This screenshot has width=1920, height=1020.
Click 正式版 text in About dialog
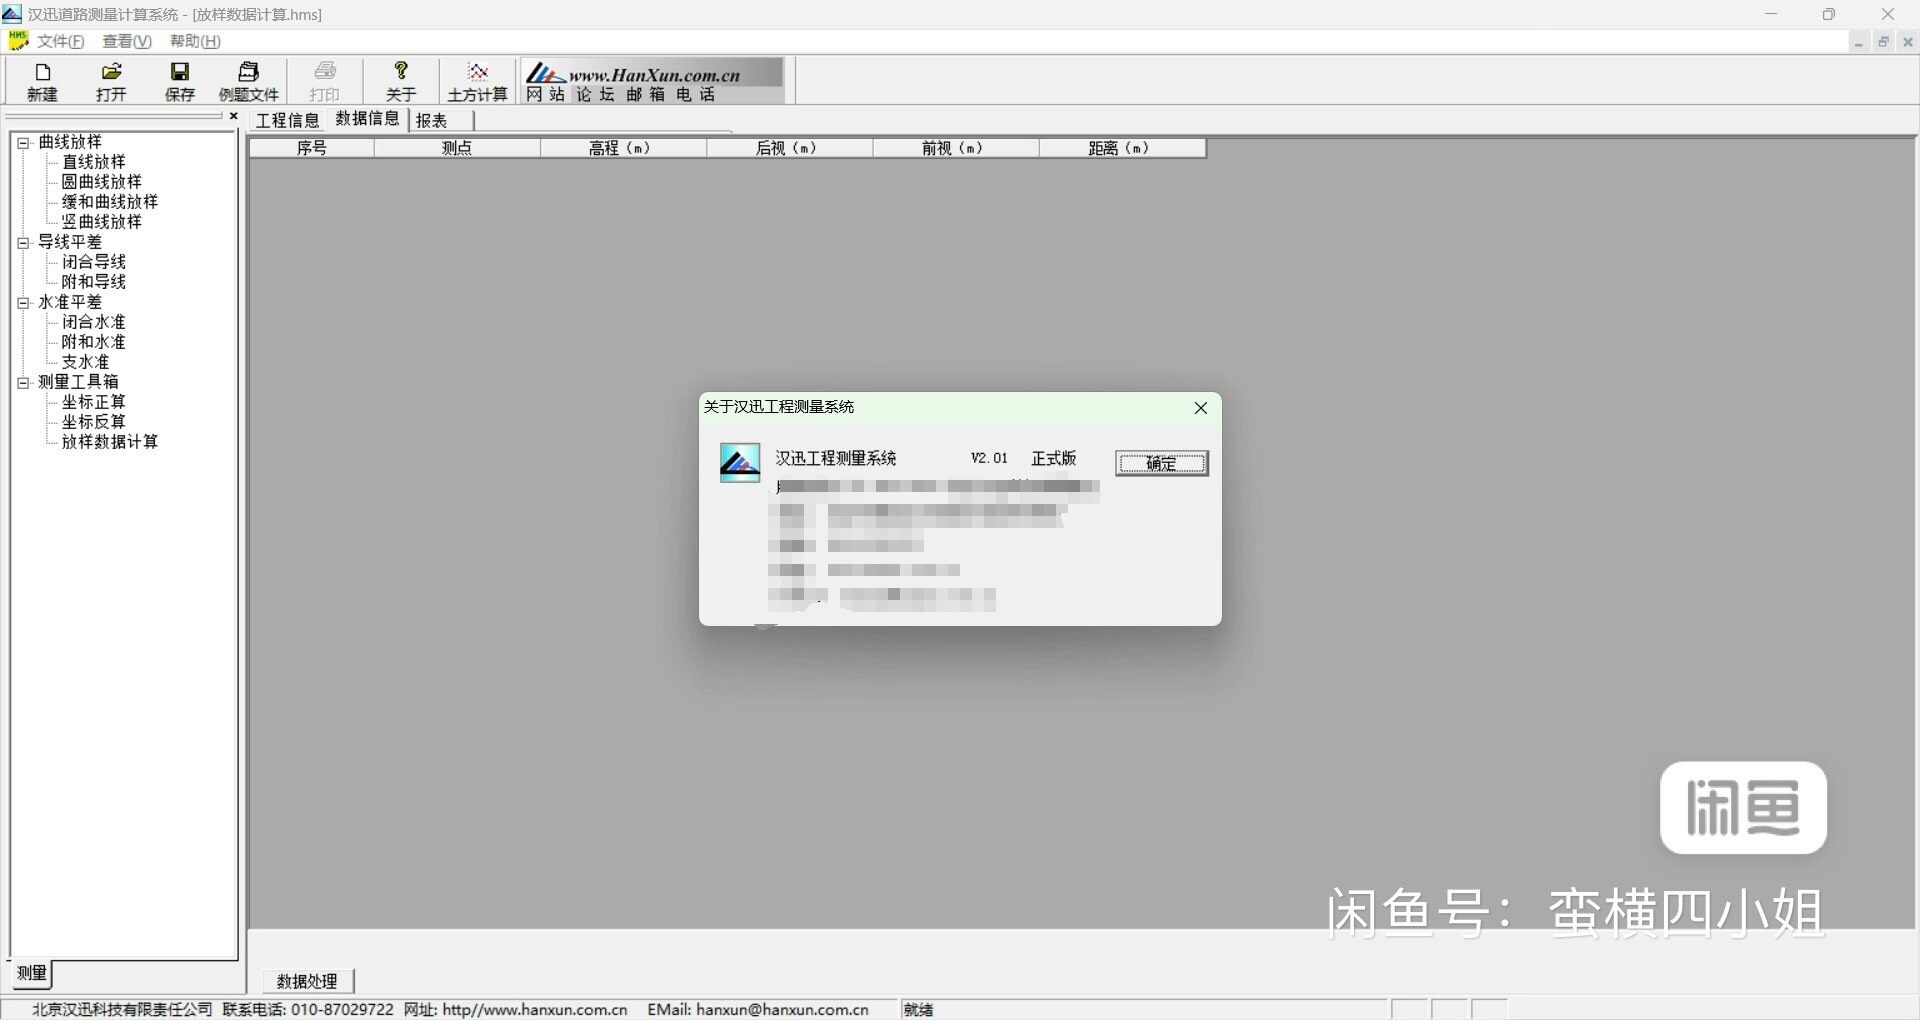point(1054,458)
